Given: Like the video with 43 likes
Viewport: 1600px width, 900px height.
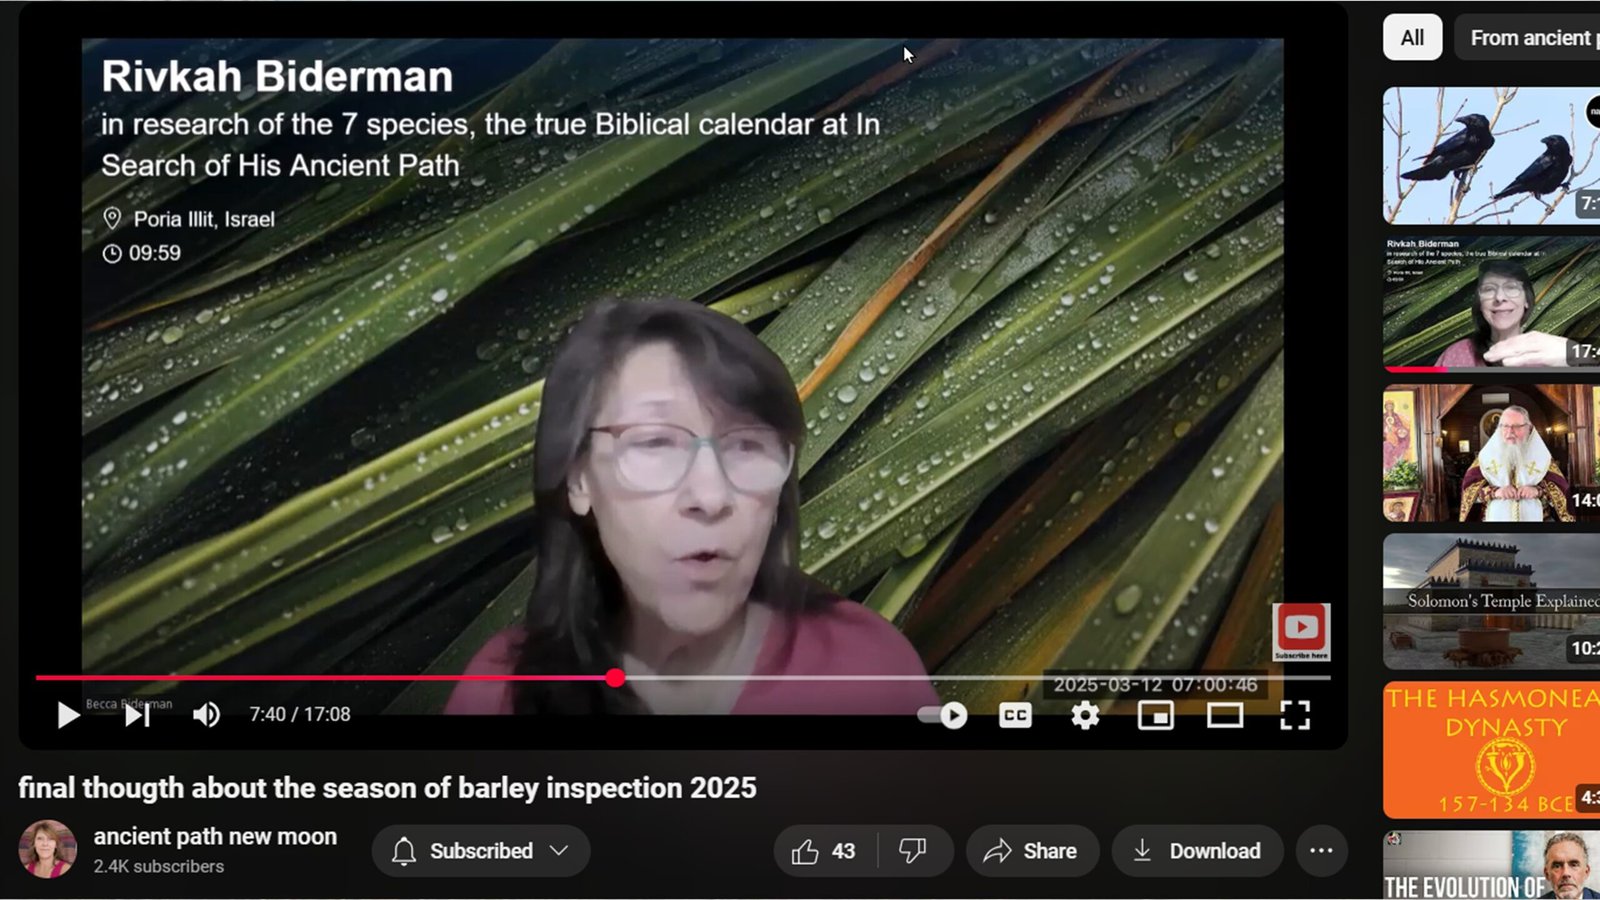Looking at the screenshot, I should pos(824,851).
